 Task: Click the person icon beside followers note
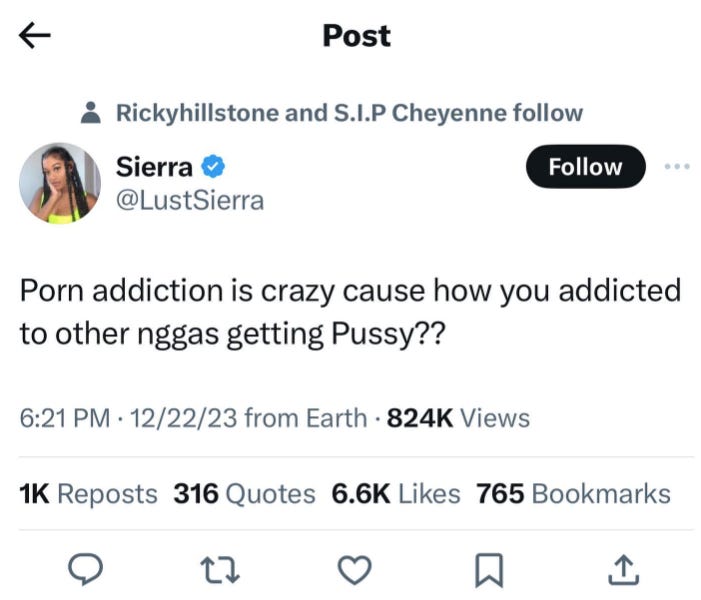[91, 112]
